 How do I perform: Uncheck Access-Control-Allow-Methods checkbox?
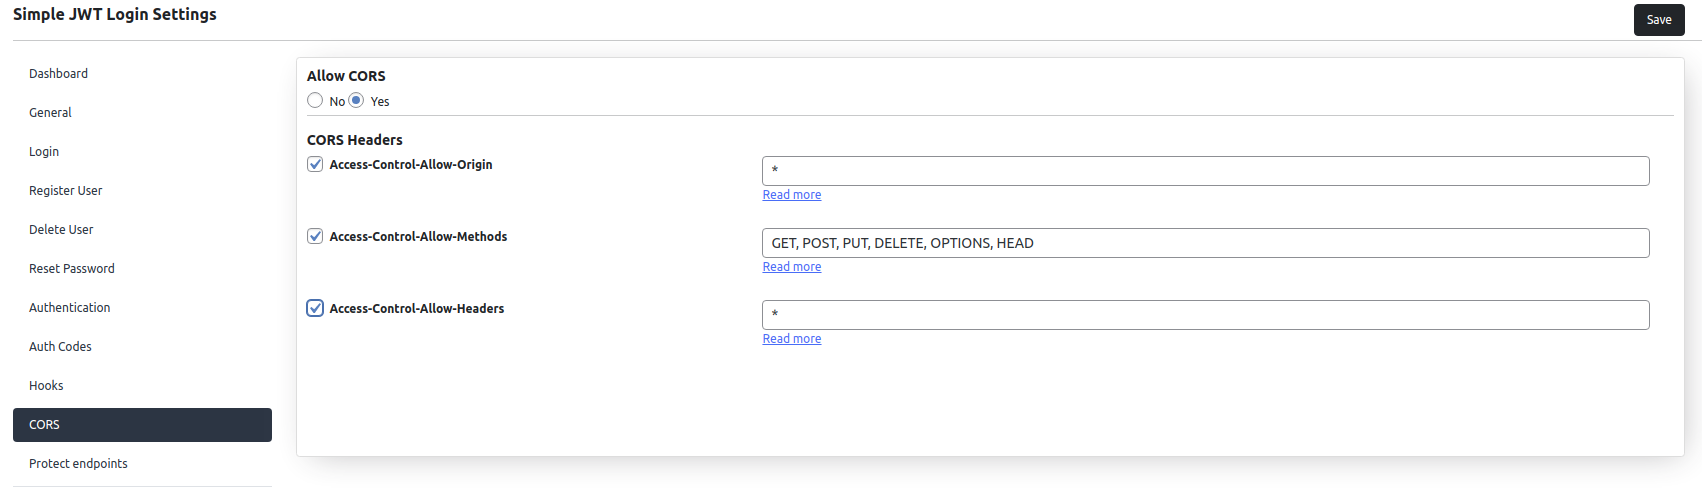(315, 236)
